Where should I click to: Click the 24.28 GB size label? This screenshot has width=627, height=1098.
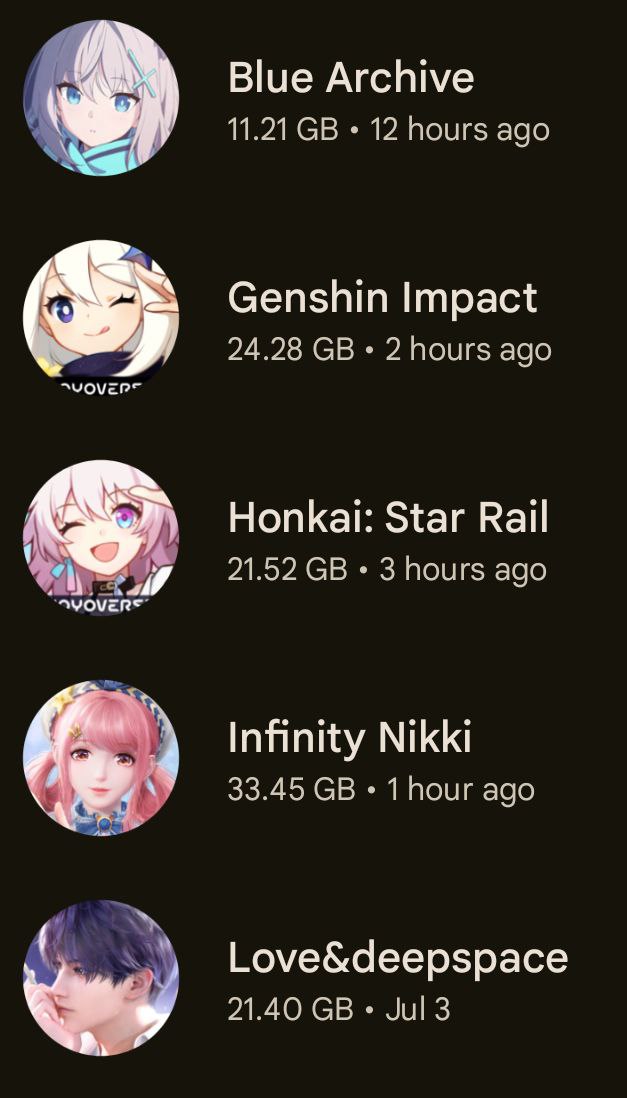pyautogui.click(x=291, y=349)
